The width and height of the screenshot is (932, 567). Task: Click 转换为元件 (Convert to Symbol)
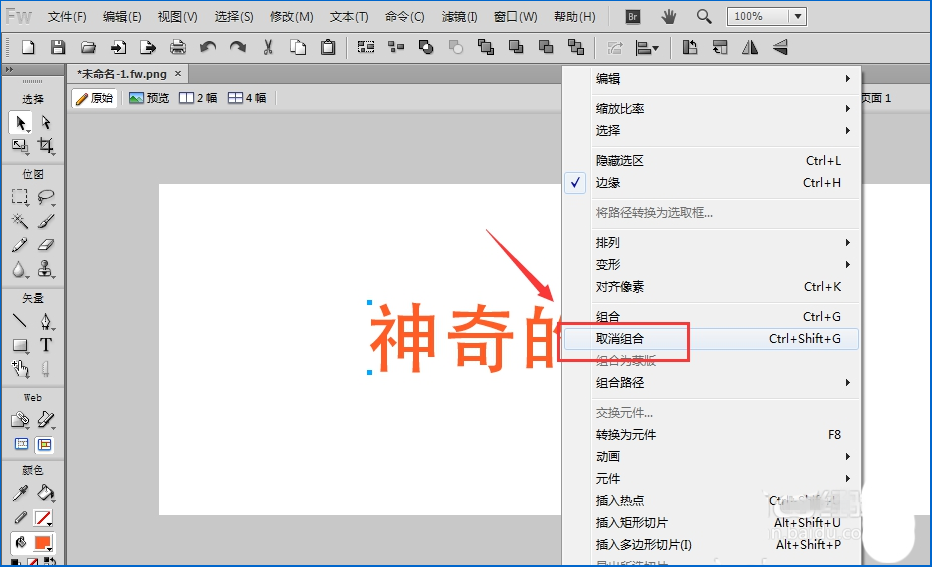coord(626,435)
